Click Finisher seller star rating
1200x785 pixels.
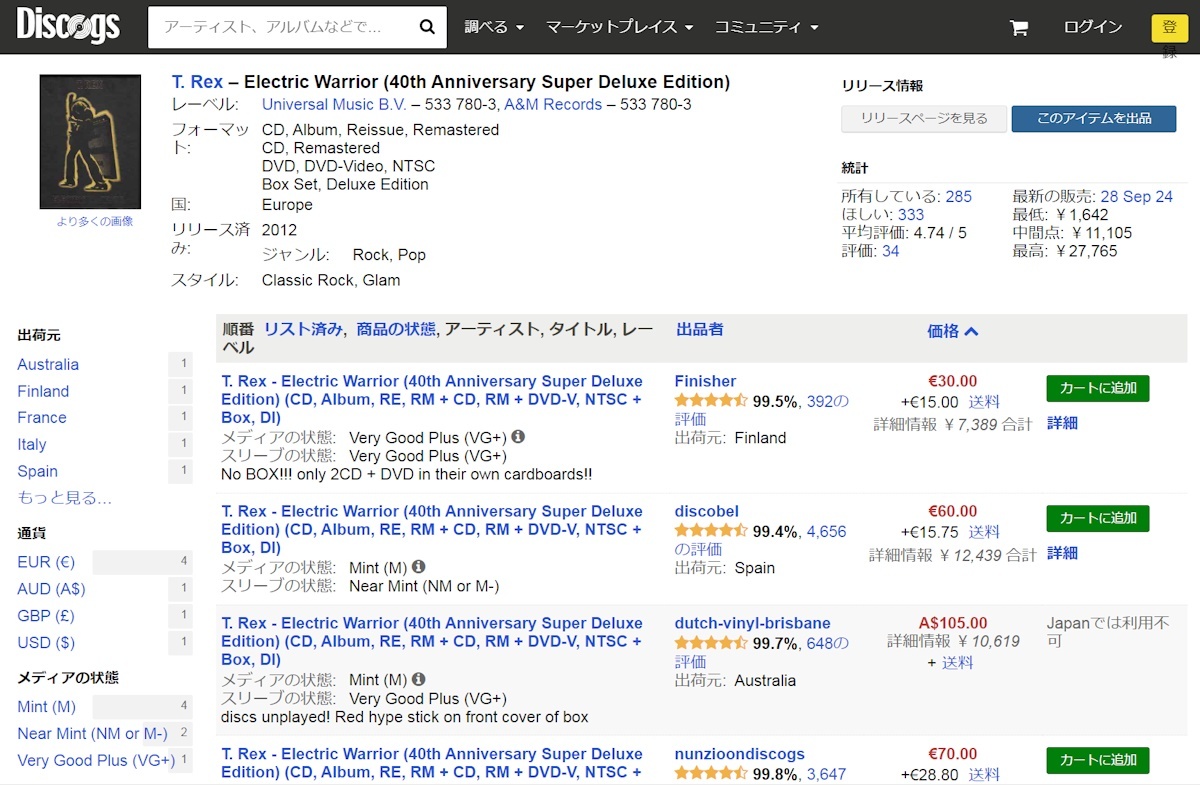[x=711, y=401]
